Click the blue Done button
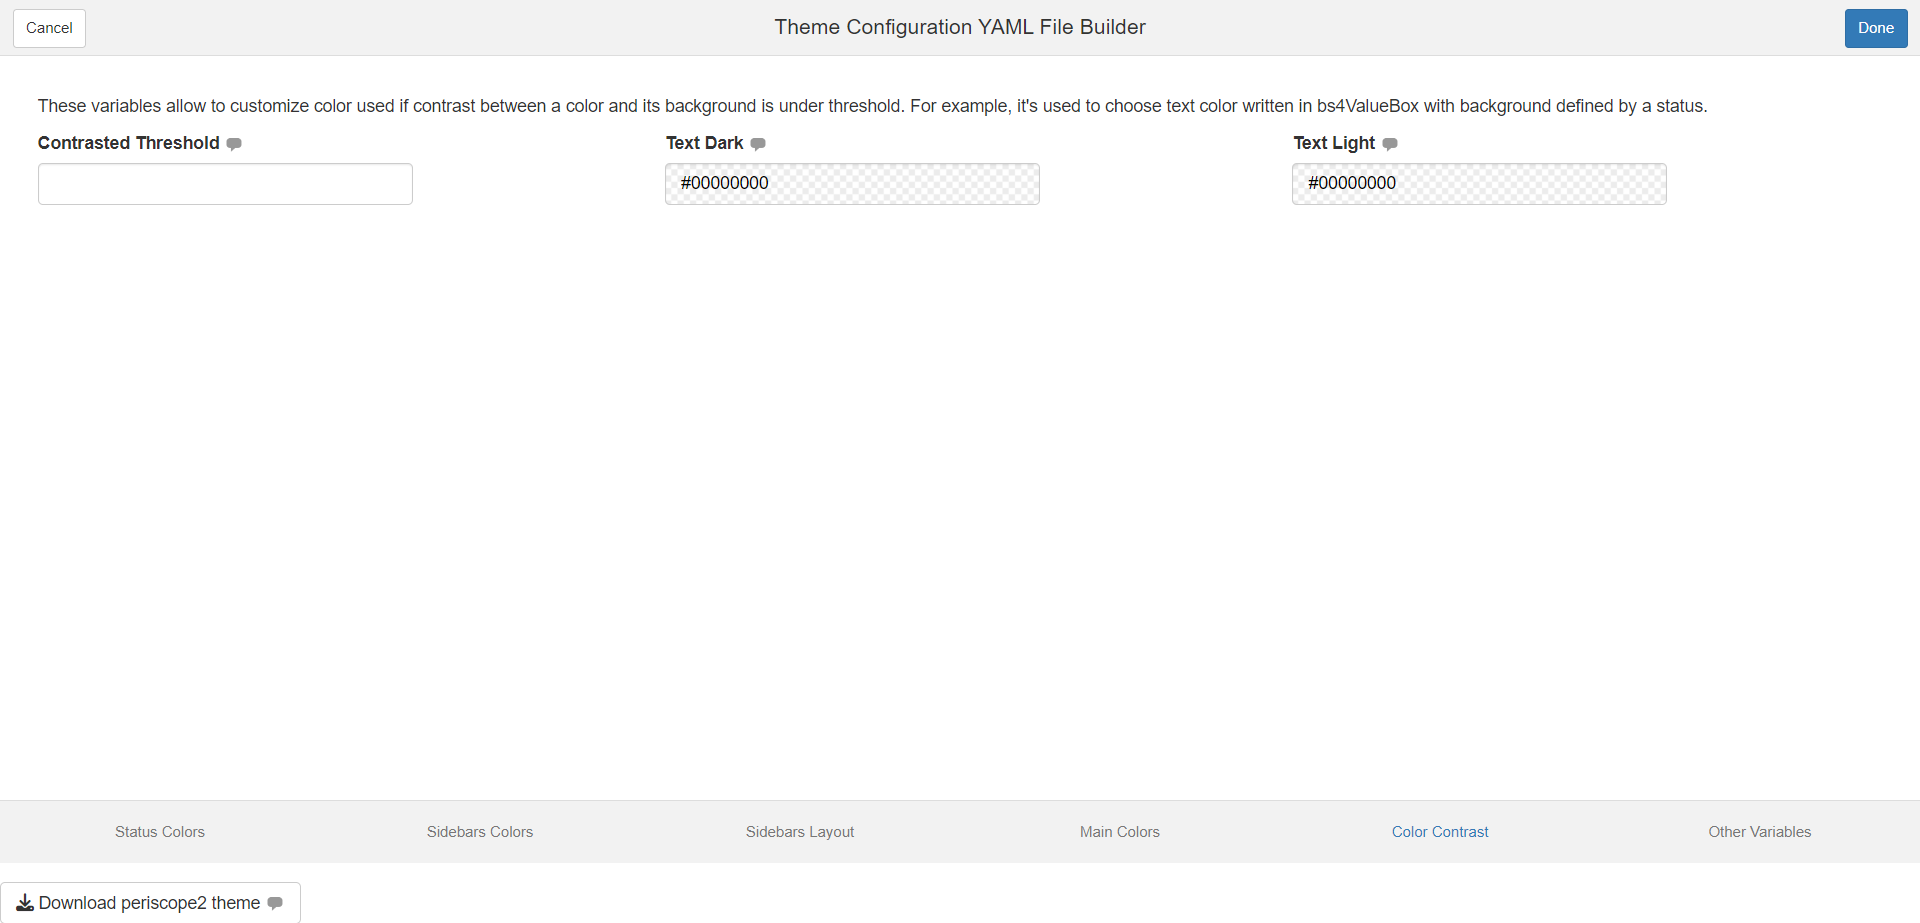Image resolution: width=1920 pixels, height=923 pixels. point(1876,28)
